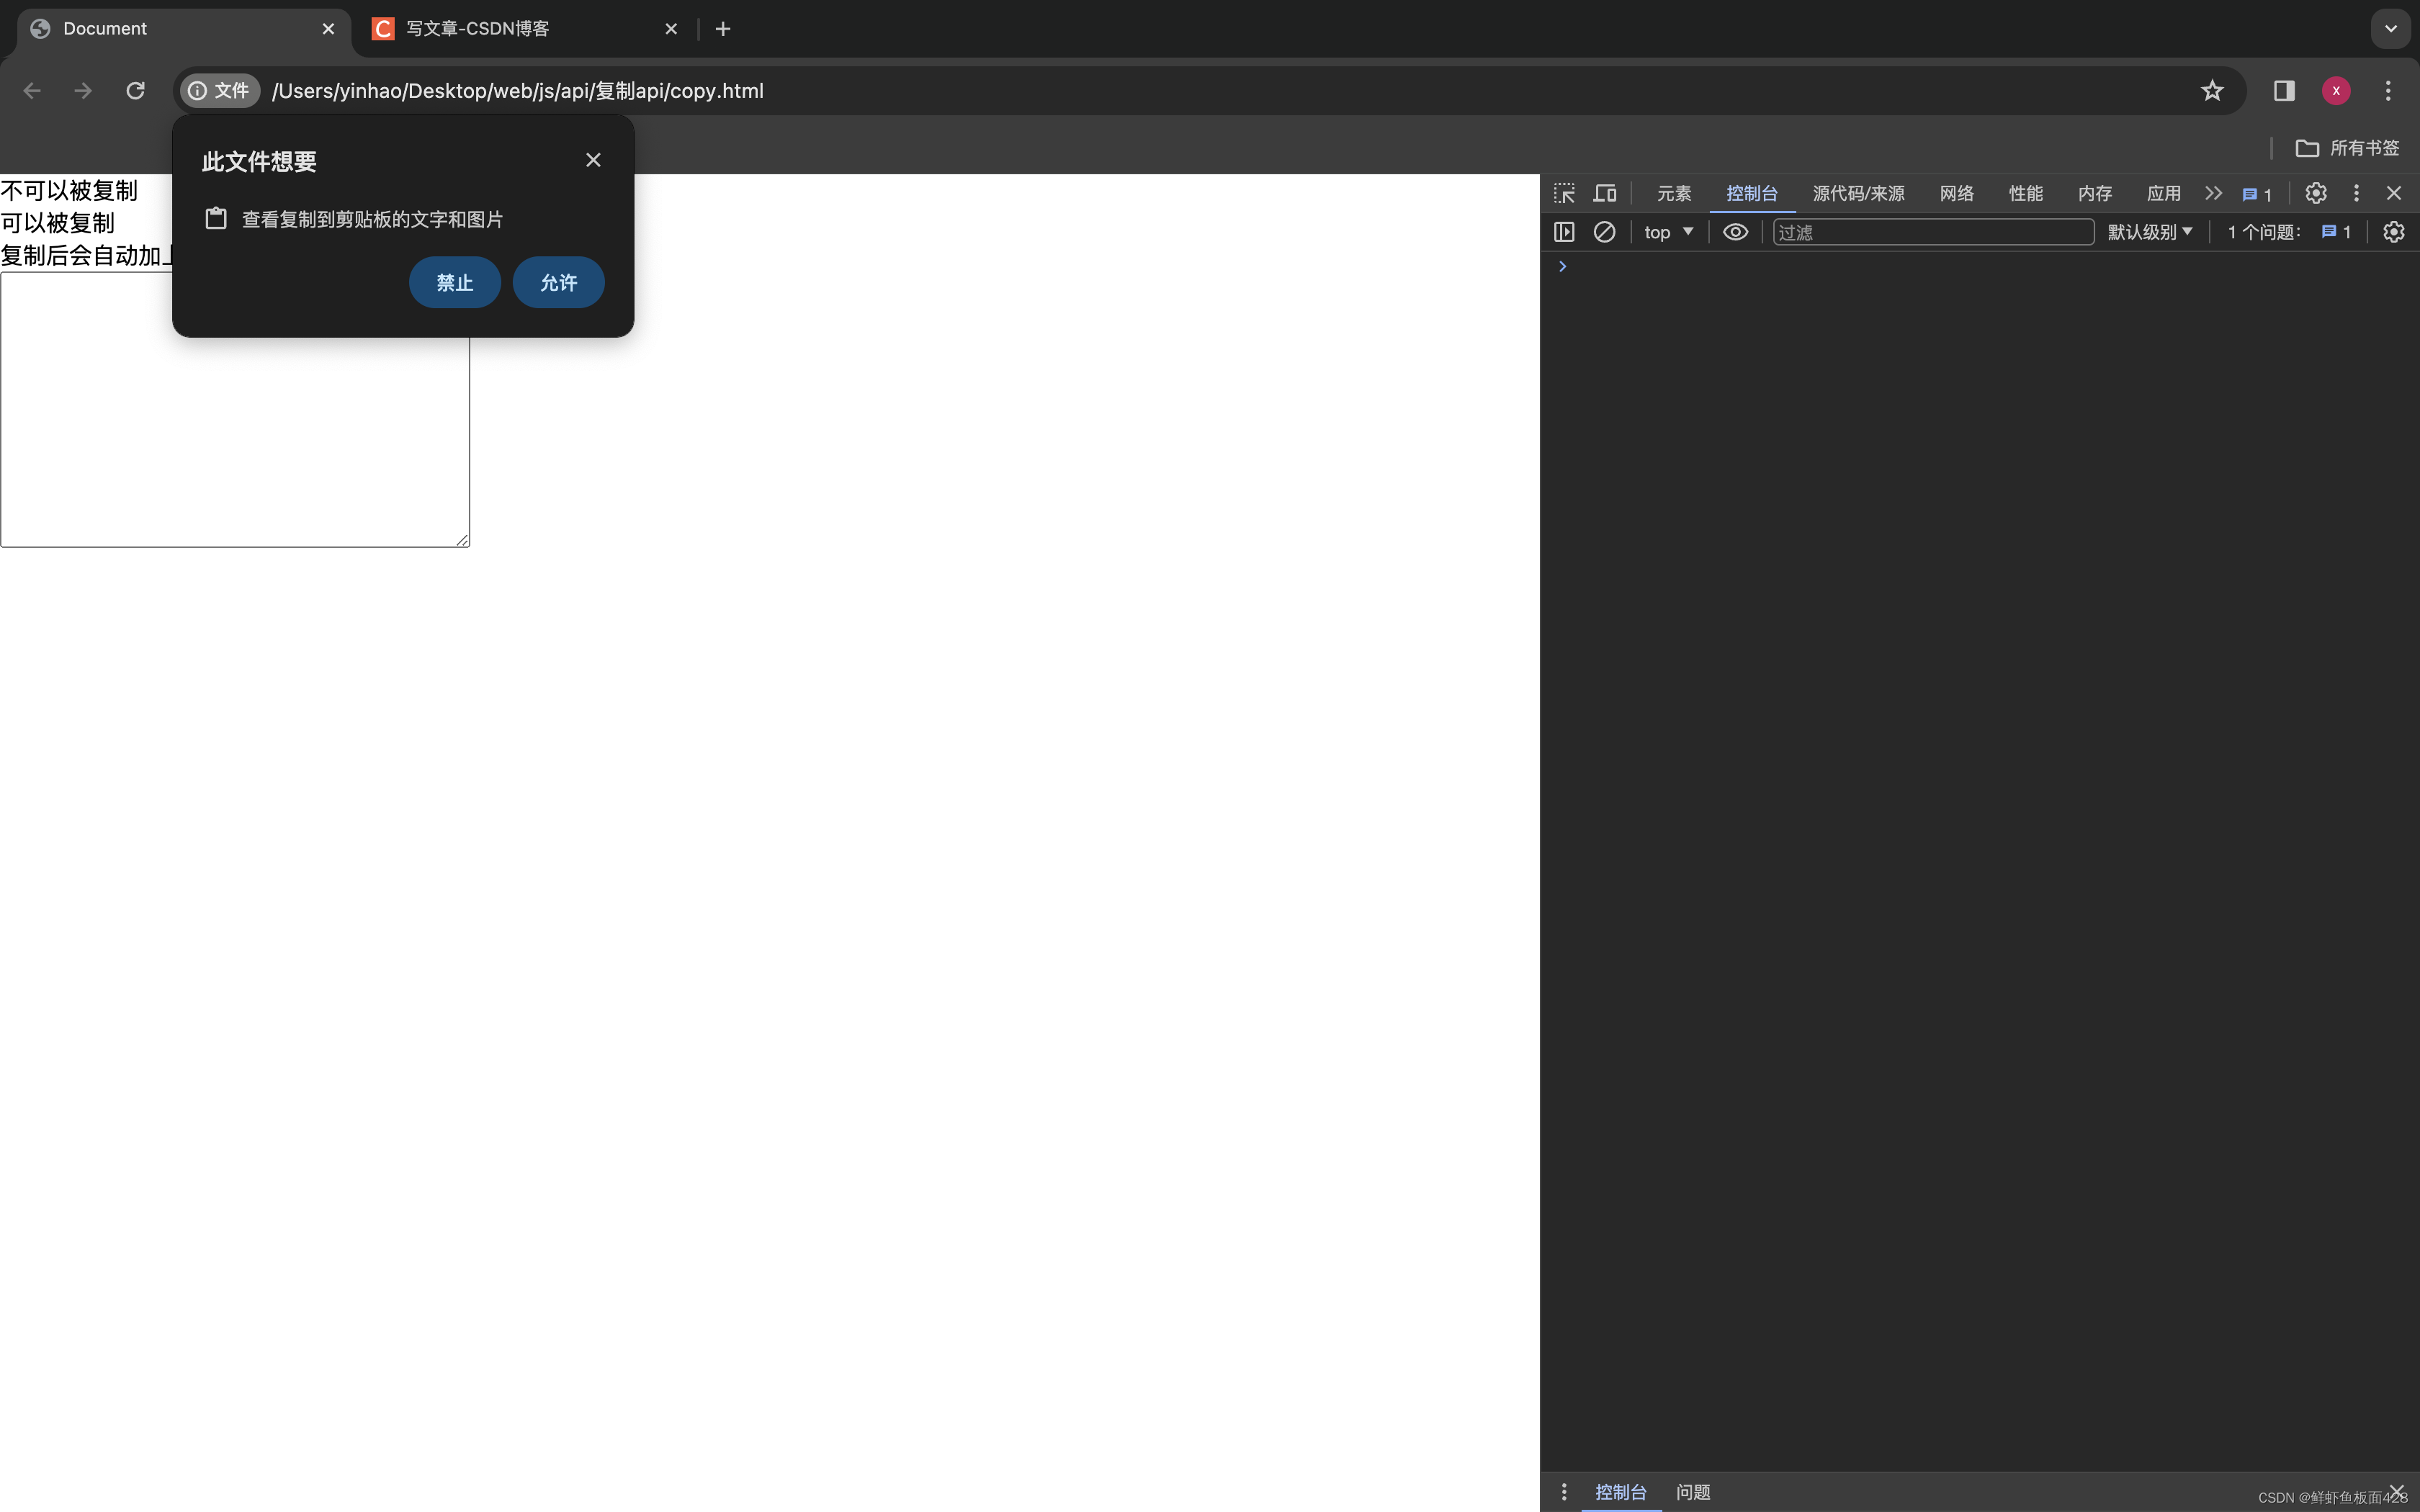The image size is (2420, 1512).
Task: Activate the DevTools inspect element picker
Action: [1564, 193]
